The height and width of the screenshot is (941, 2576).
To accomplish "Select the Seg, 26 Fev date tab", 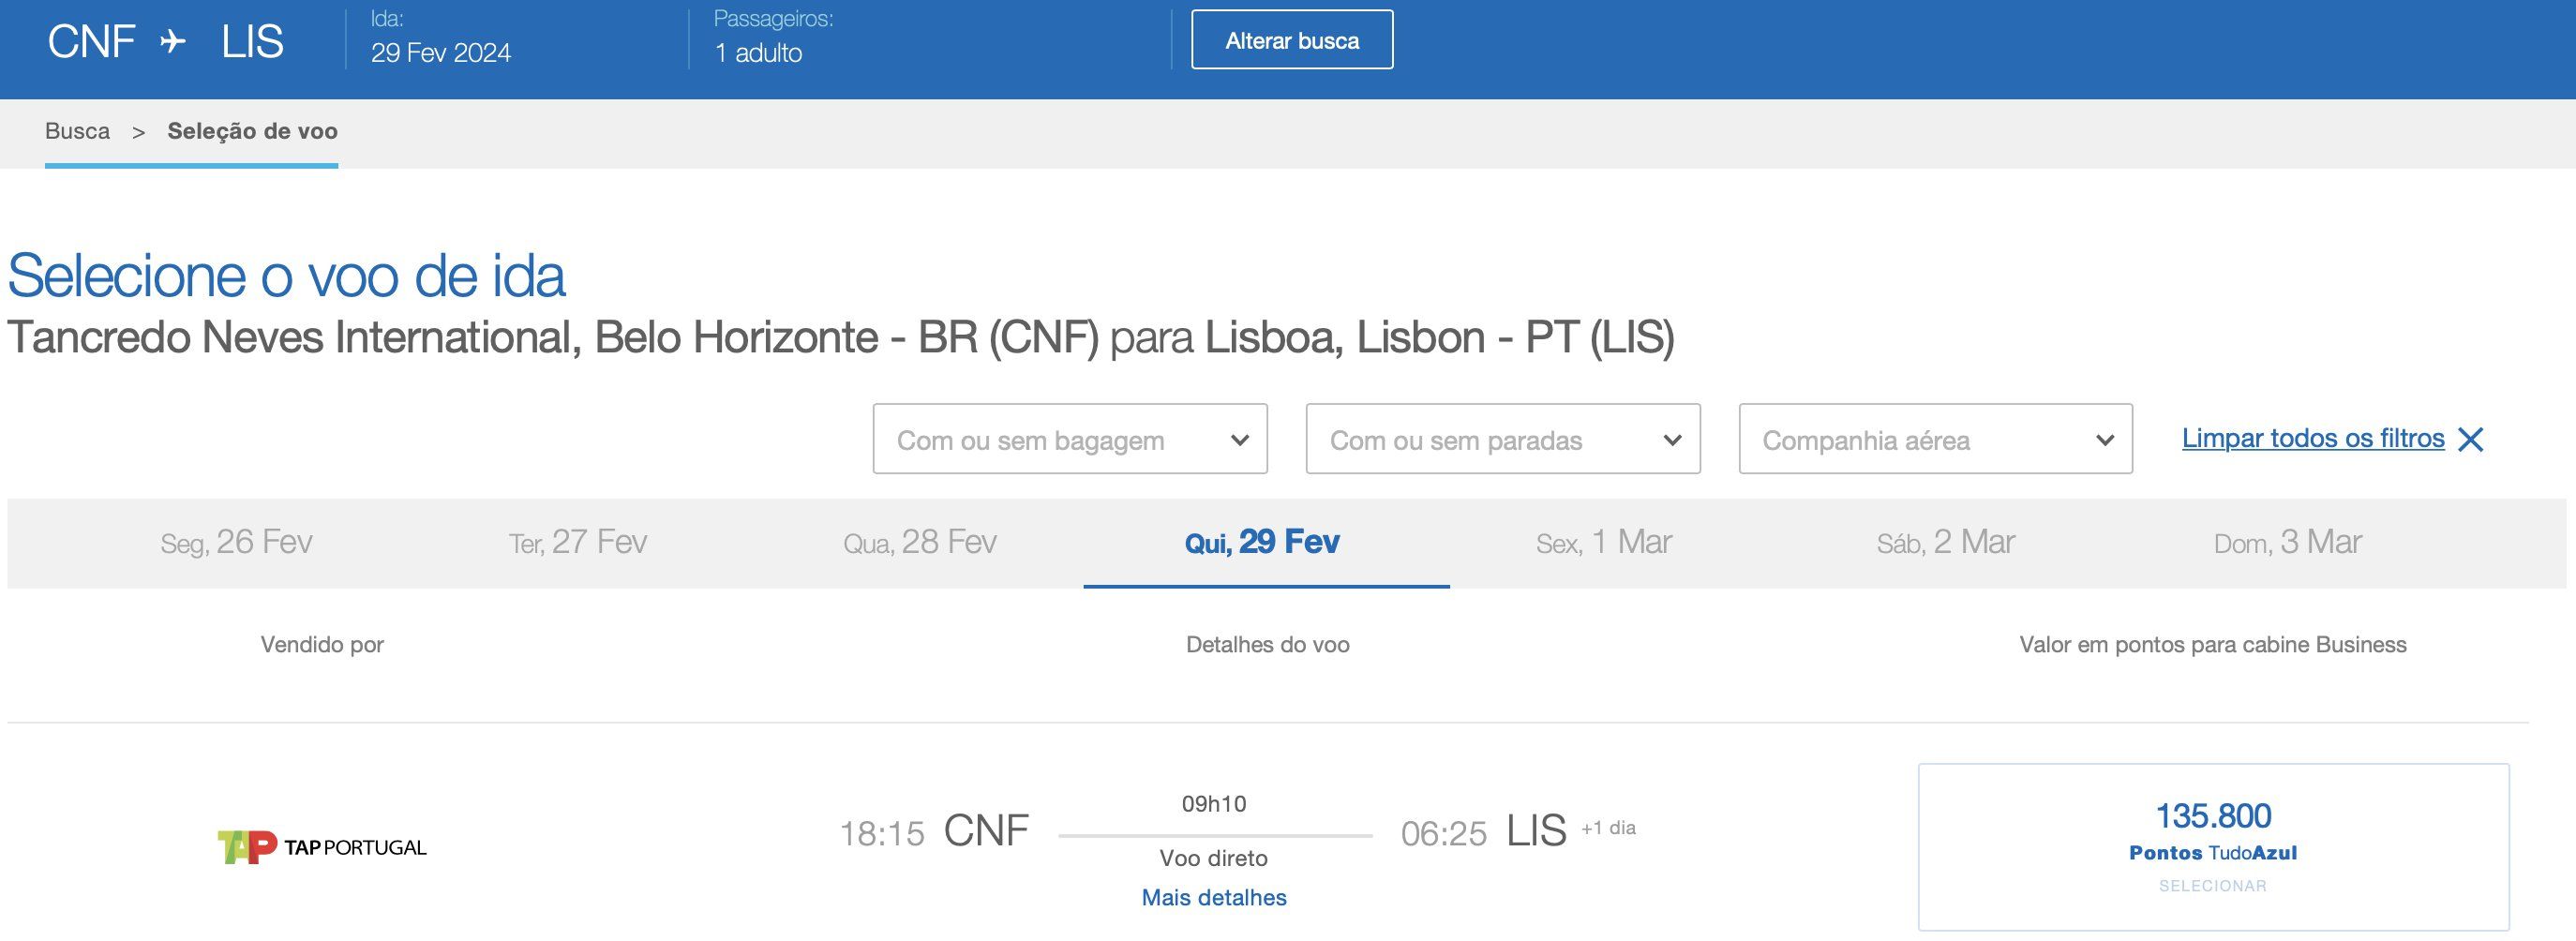I will pos(236,542).
